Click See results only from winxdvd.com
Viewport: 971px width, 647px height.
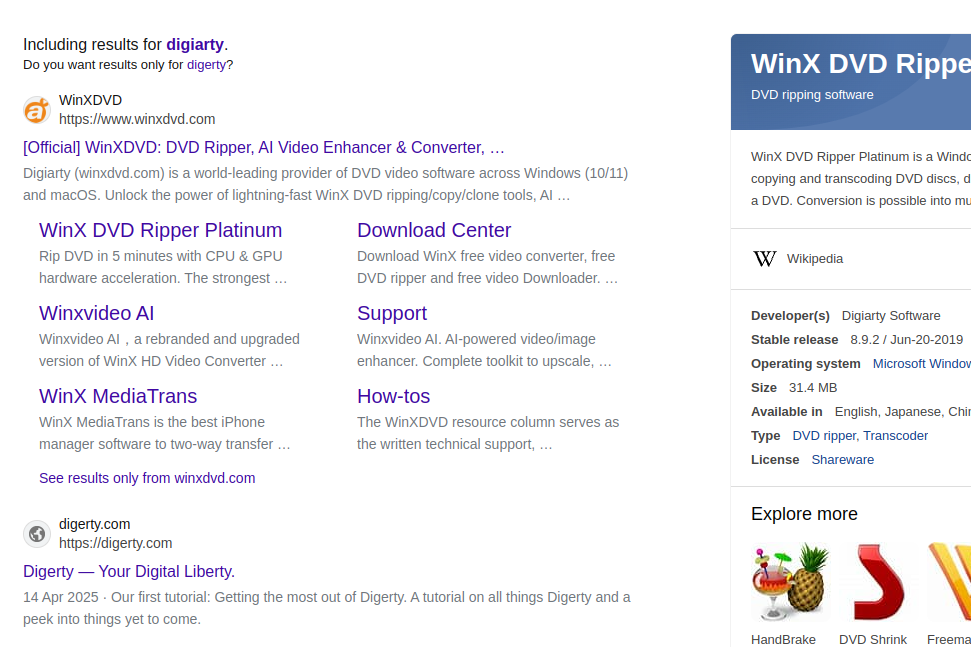point(147,478)
